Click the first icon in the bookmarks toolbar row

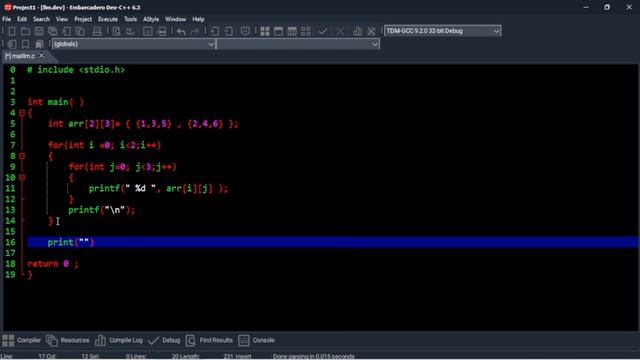pos(12,44)
